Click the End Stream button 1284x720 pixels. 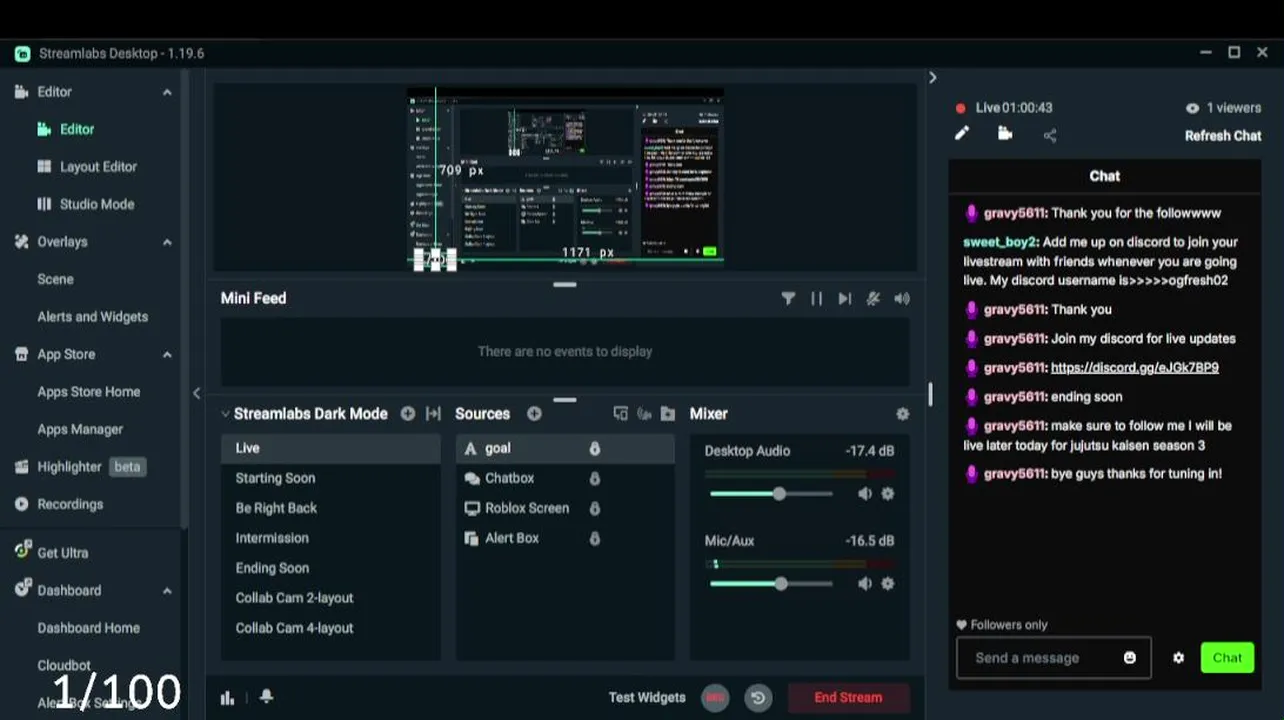pos(848,698)
